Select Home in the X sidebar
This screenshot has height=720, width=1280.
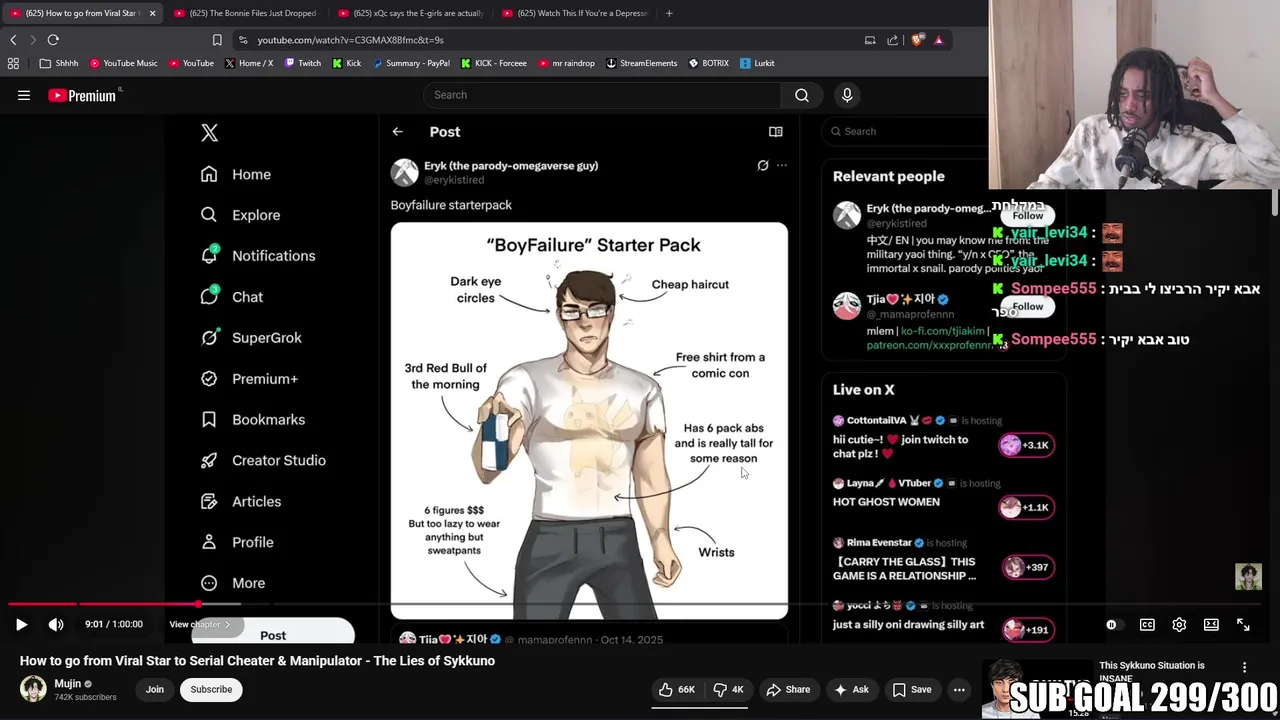pyautogui.click(x=236, y=174)
